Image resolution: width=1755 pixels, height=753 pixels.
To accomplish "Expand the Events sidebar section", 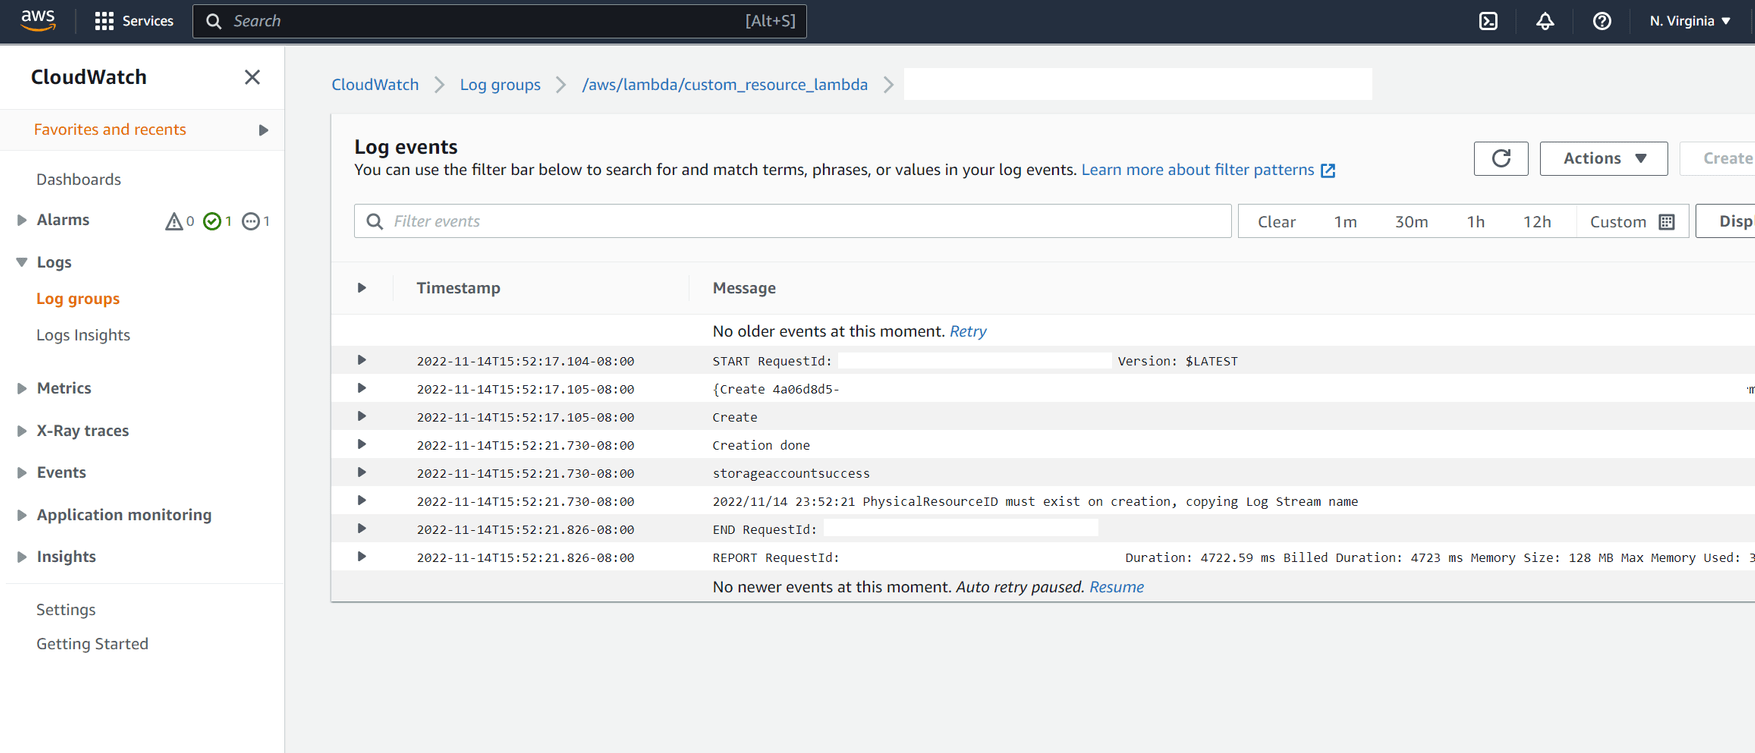I will pos(22,473).
